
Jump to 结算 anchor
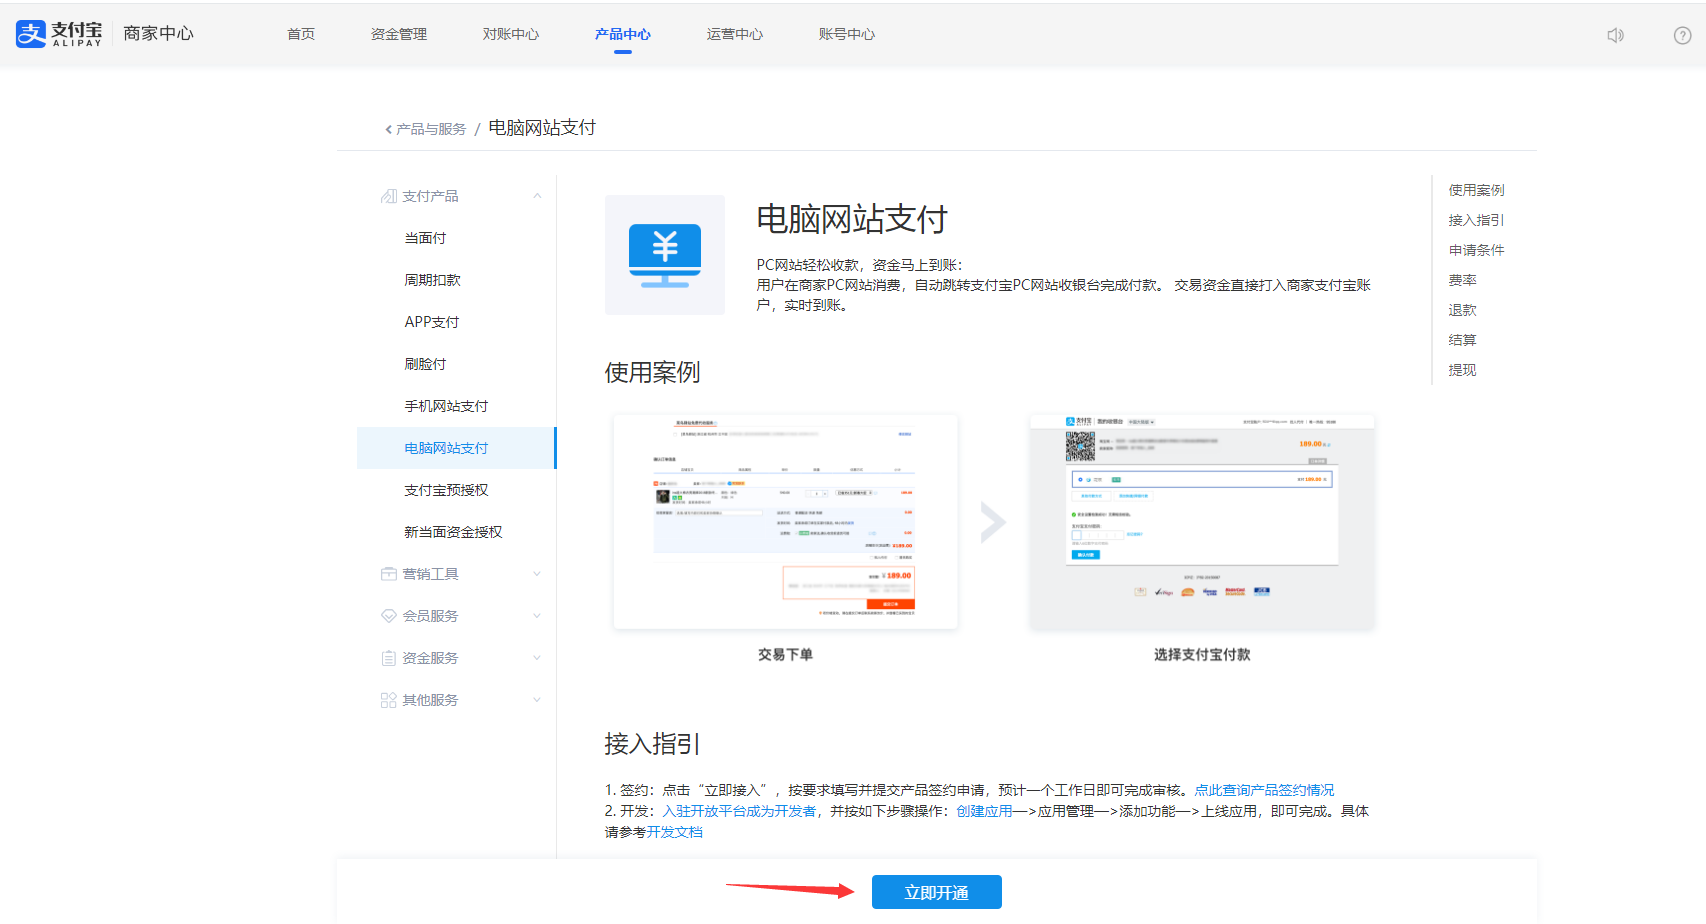point(1462,340)
